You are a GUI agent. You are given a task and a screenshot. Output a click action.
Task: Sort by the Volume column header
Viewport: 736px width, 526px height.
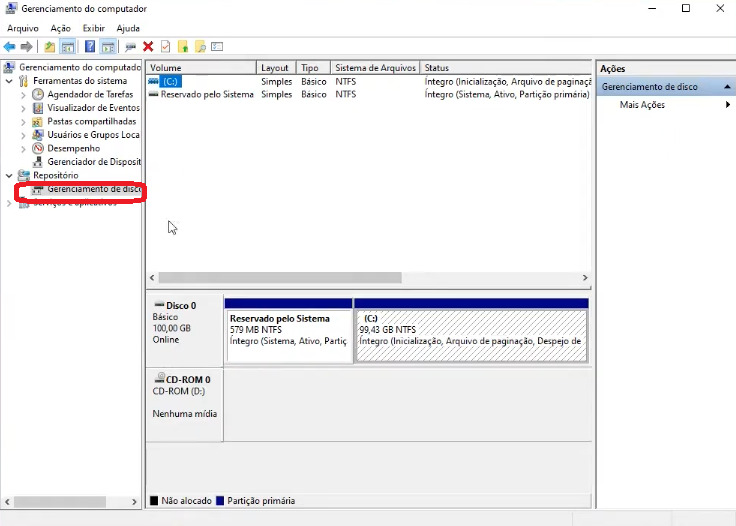tap(201, 68)
